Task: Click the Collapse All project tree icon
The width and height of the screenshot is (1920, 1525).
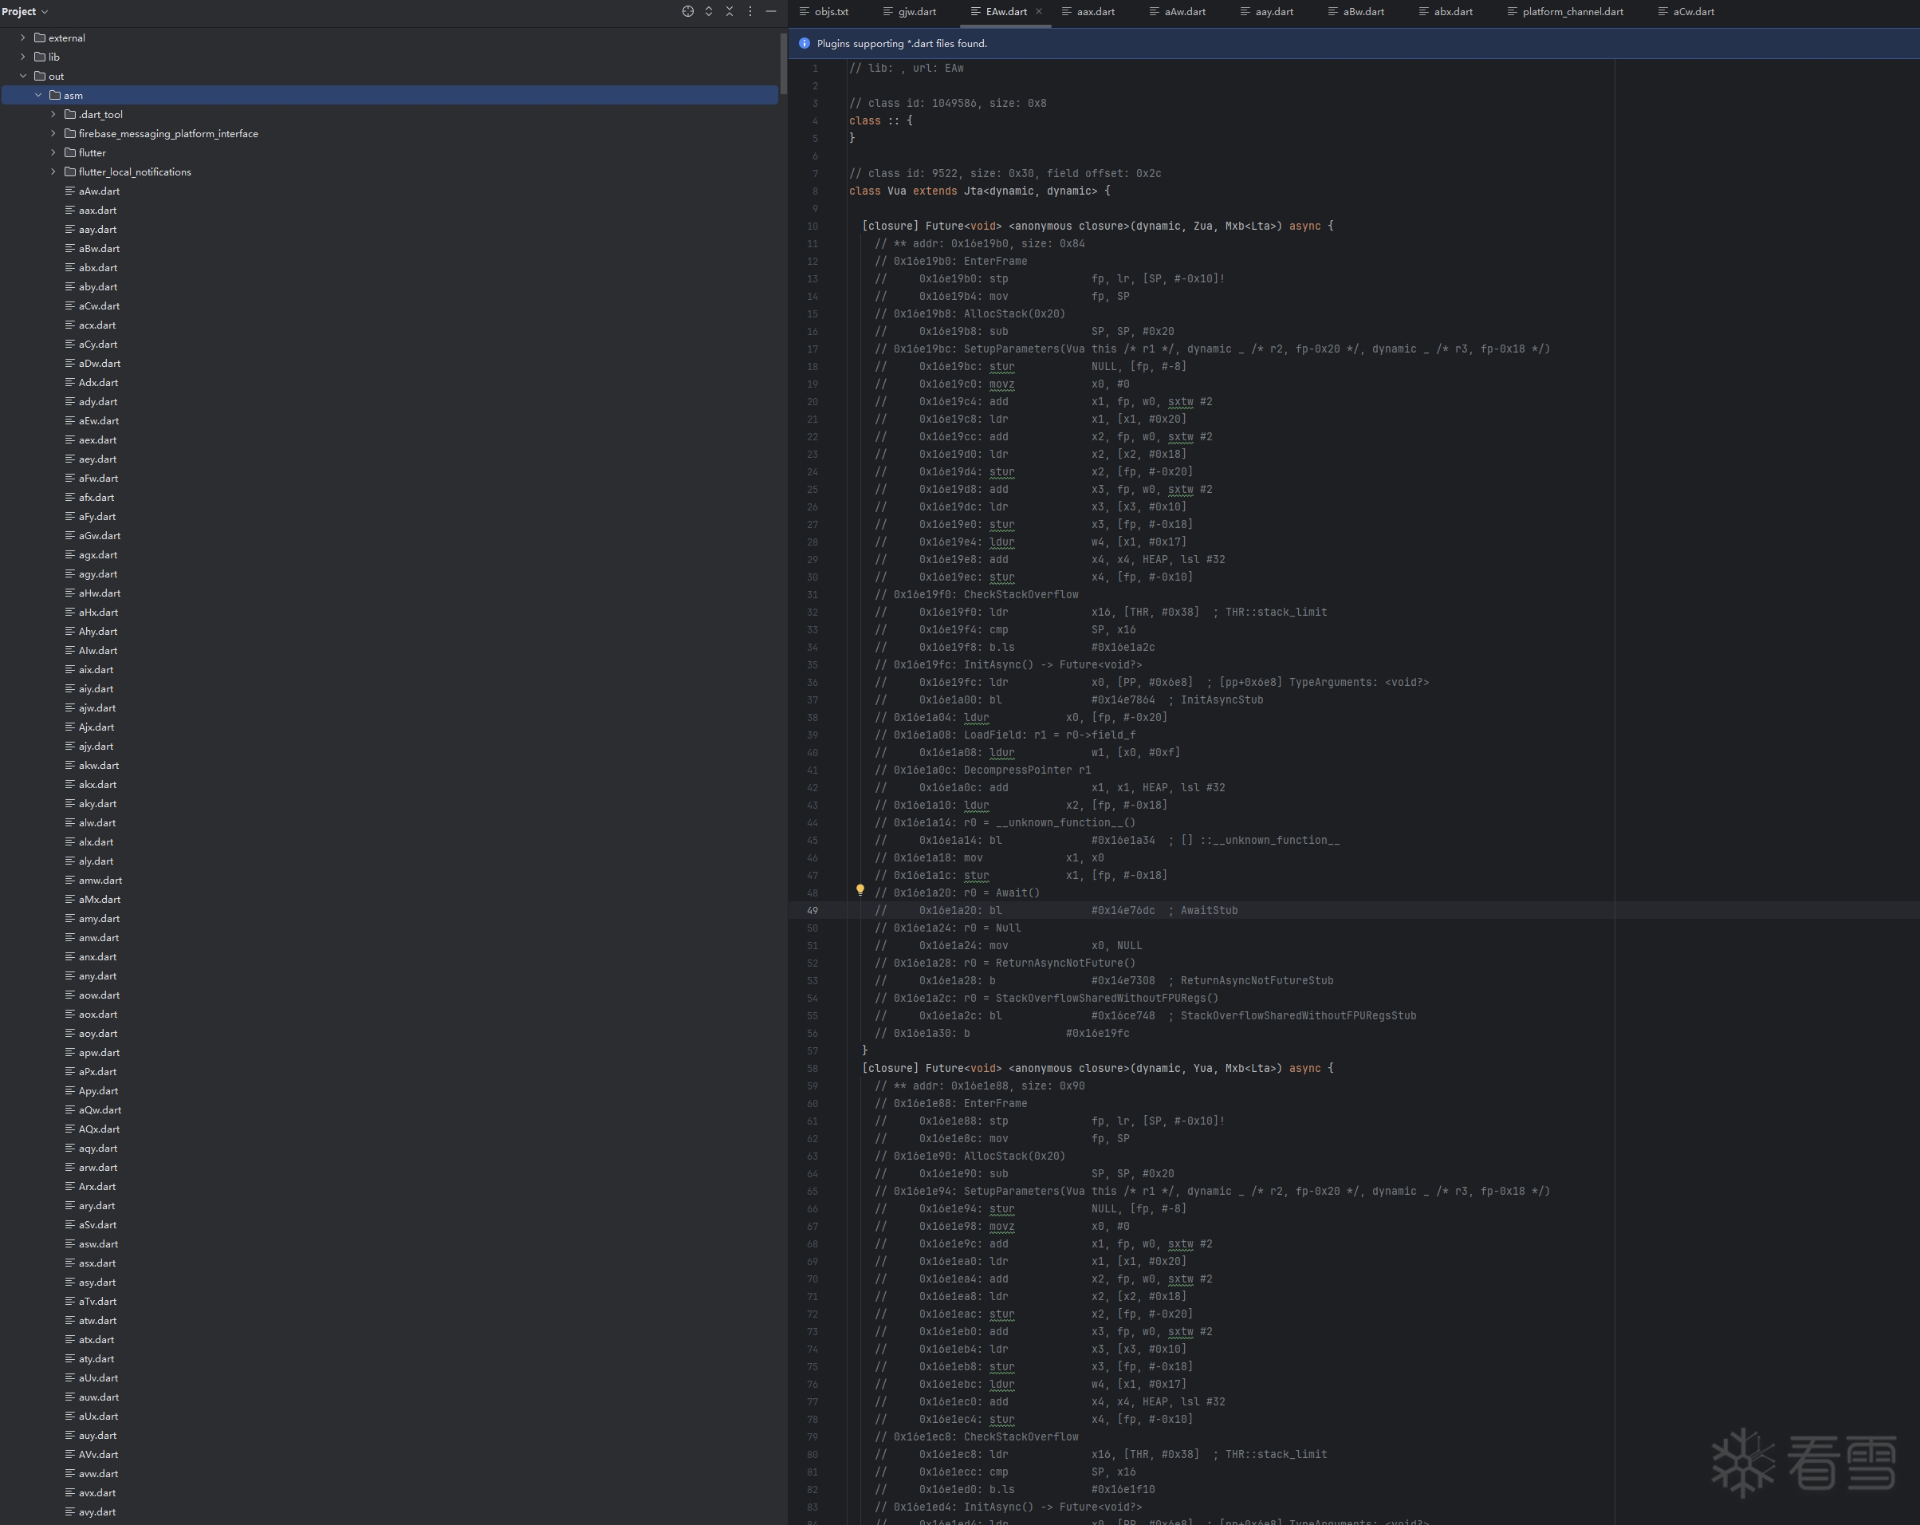Action: pos(729,11)
